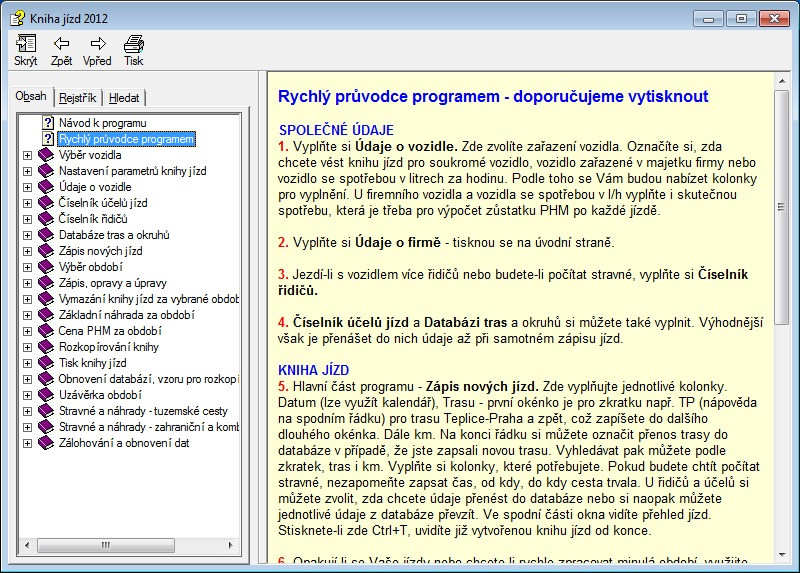800x573 pixels.
Task: Click the tree scroll-left arrow
Action: (x=27, y=545)
